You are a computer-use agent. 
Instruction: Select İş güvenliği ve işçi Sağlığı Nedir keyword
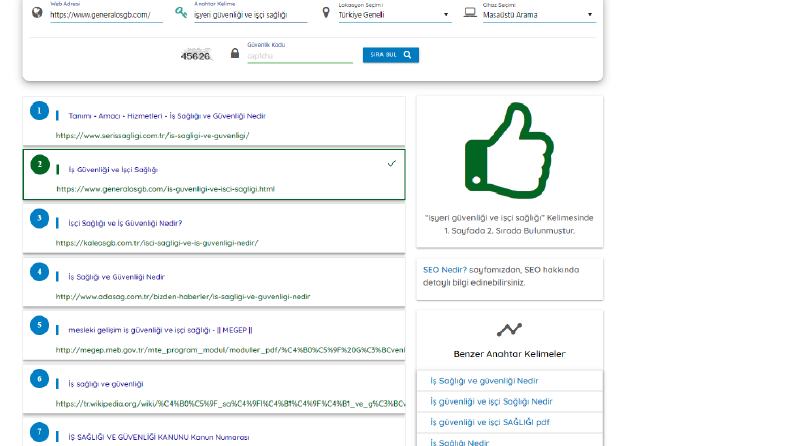(491, 402)
